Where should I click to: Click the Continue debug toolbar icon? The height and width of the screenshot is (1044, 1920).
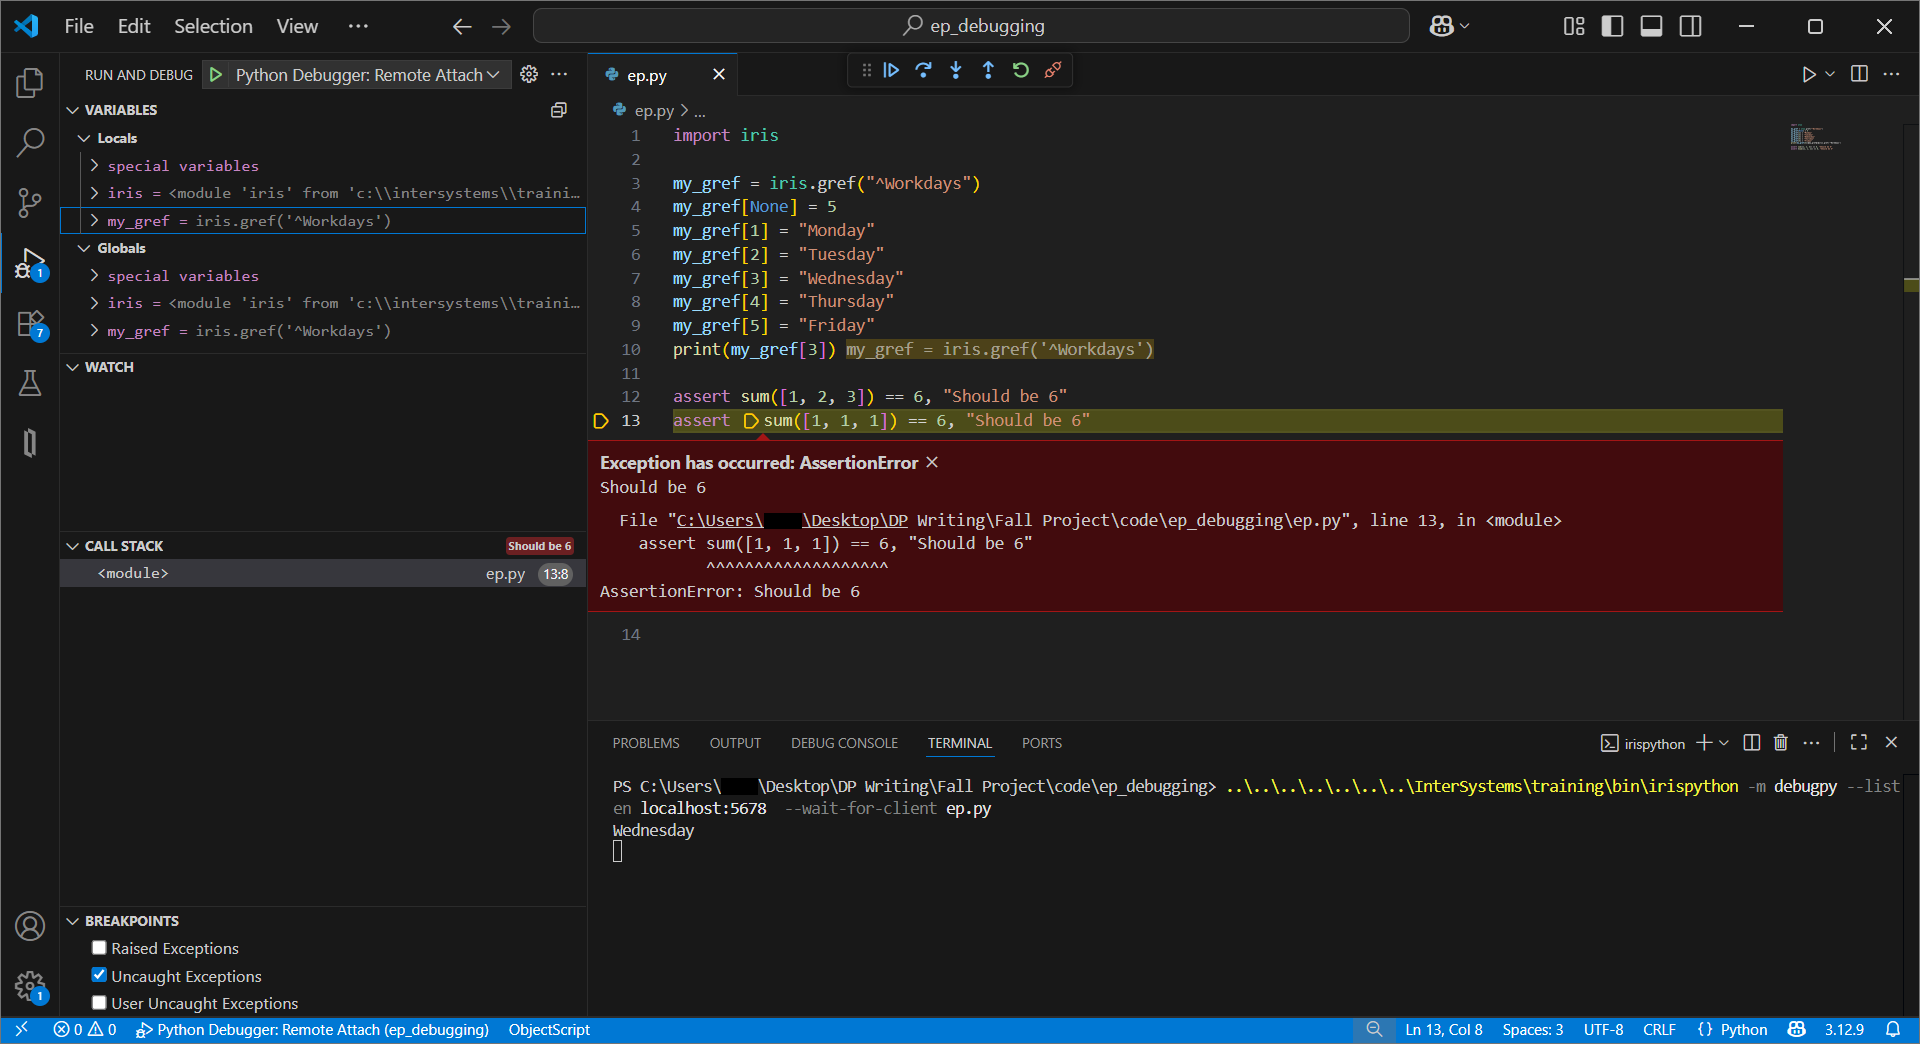coord(891,70)
